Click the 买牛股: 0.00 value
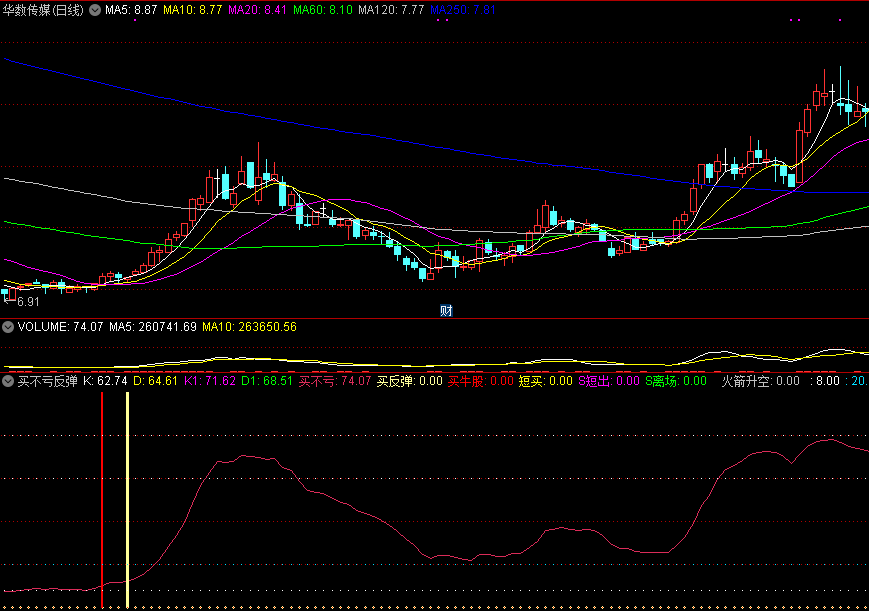Screen dimensions: 869x611 pos(480,381)
